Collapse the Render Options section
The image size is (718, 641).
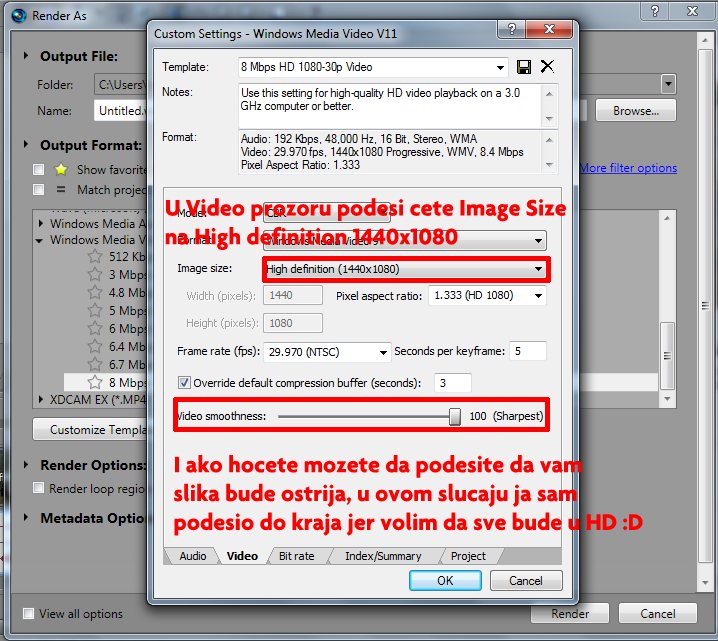26,465
